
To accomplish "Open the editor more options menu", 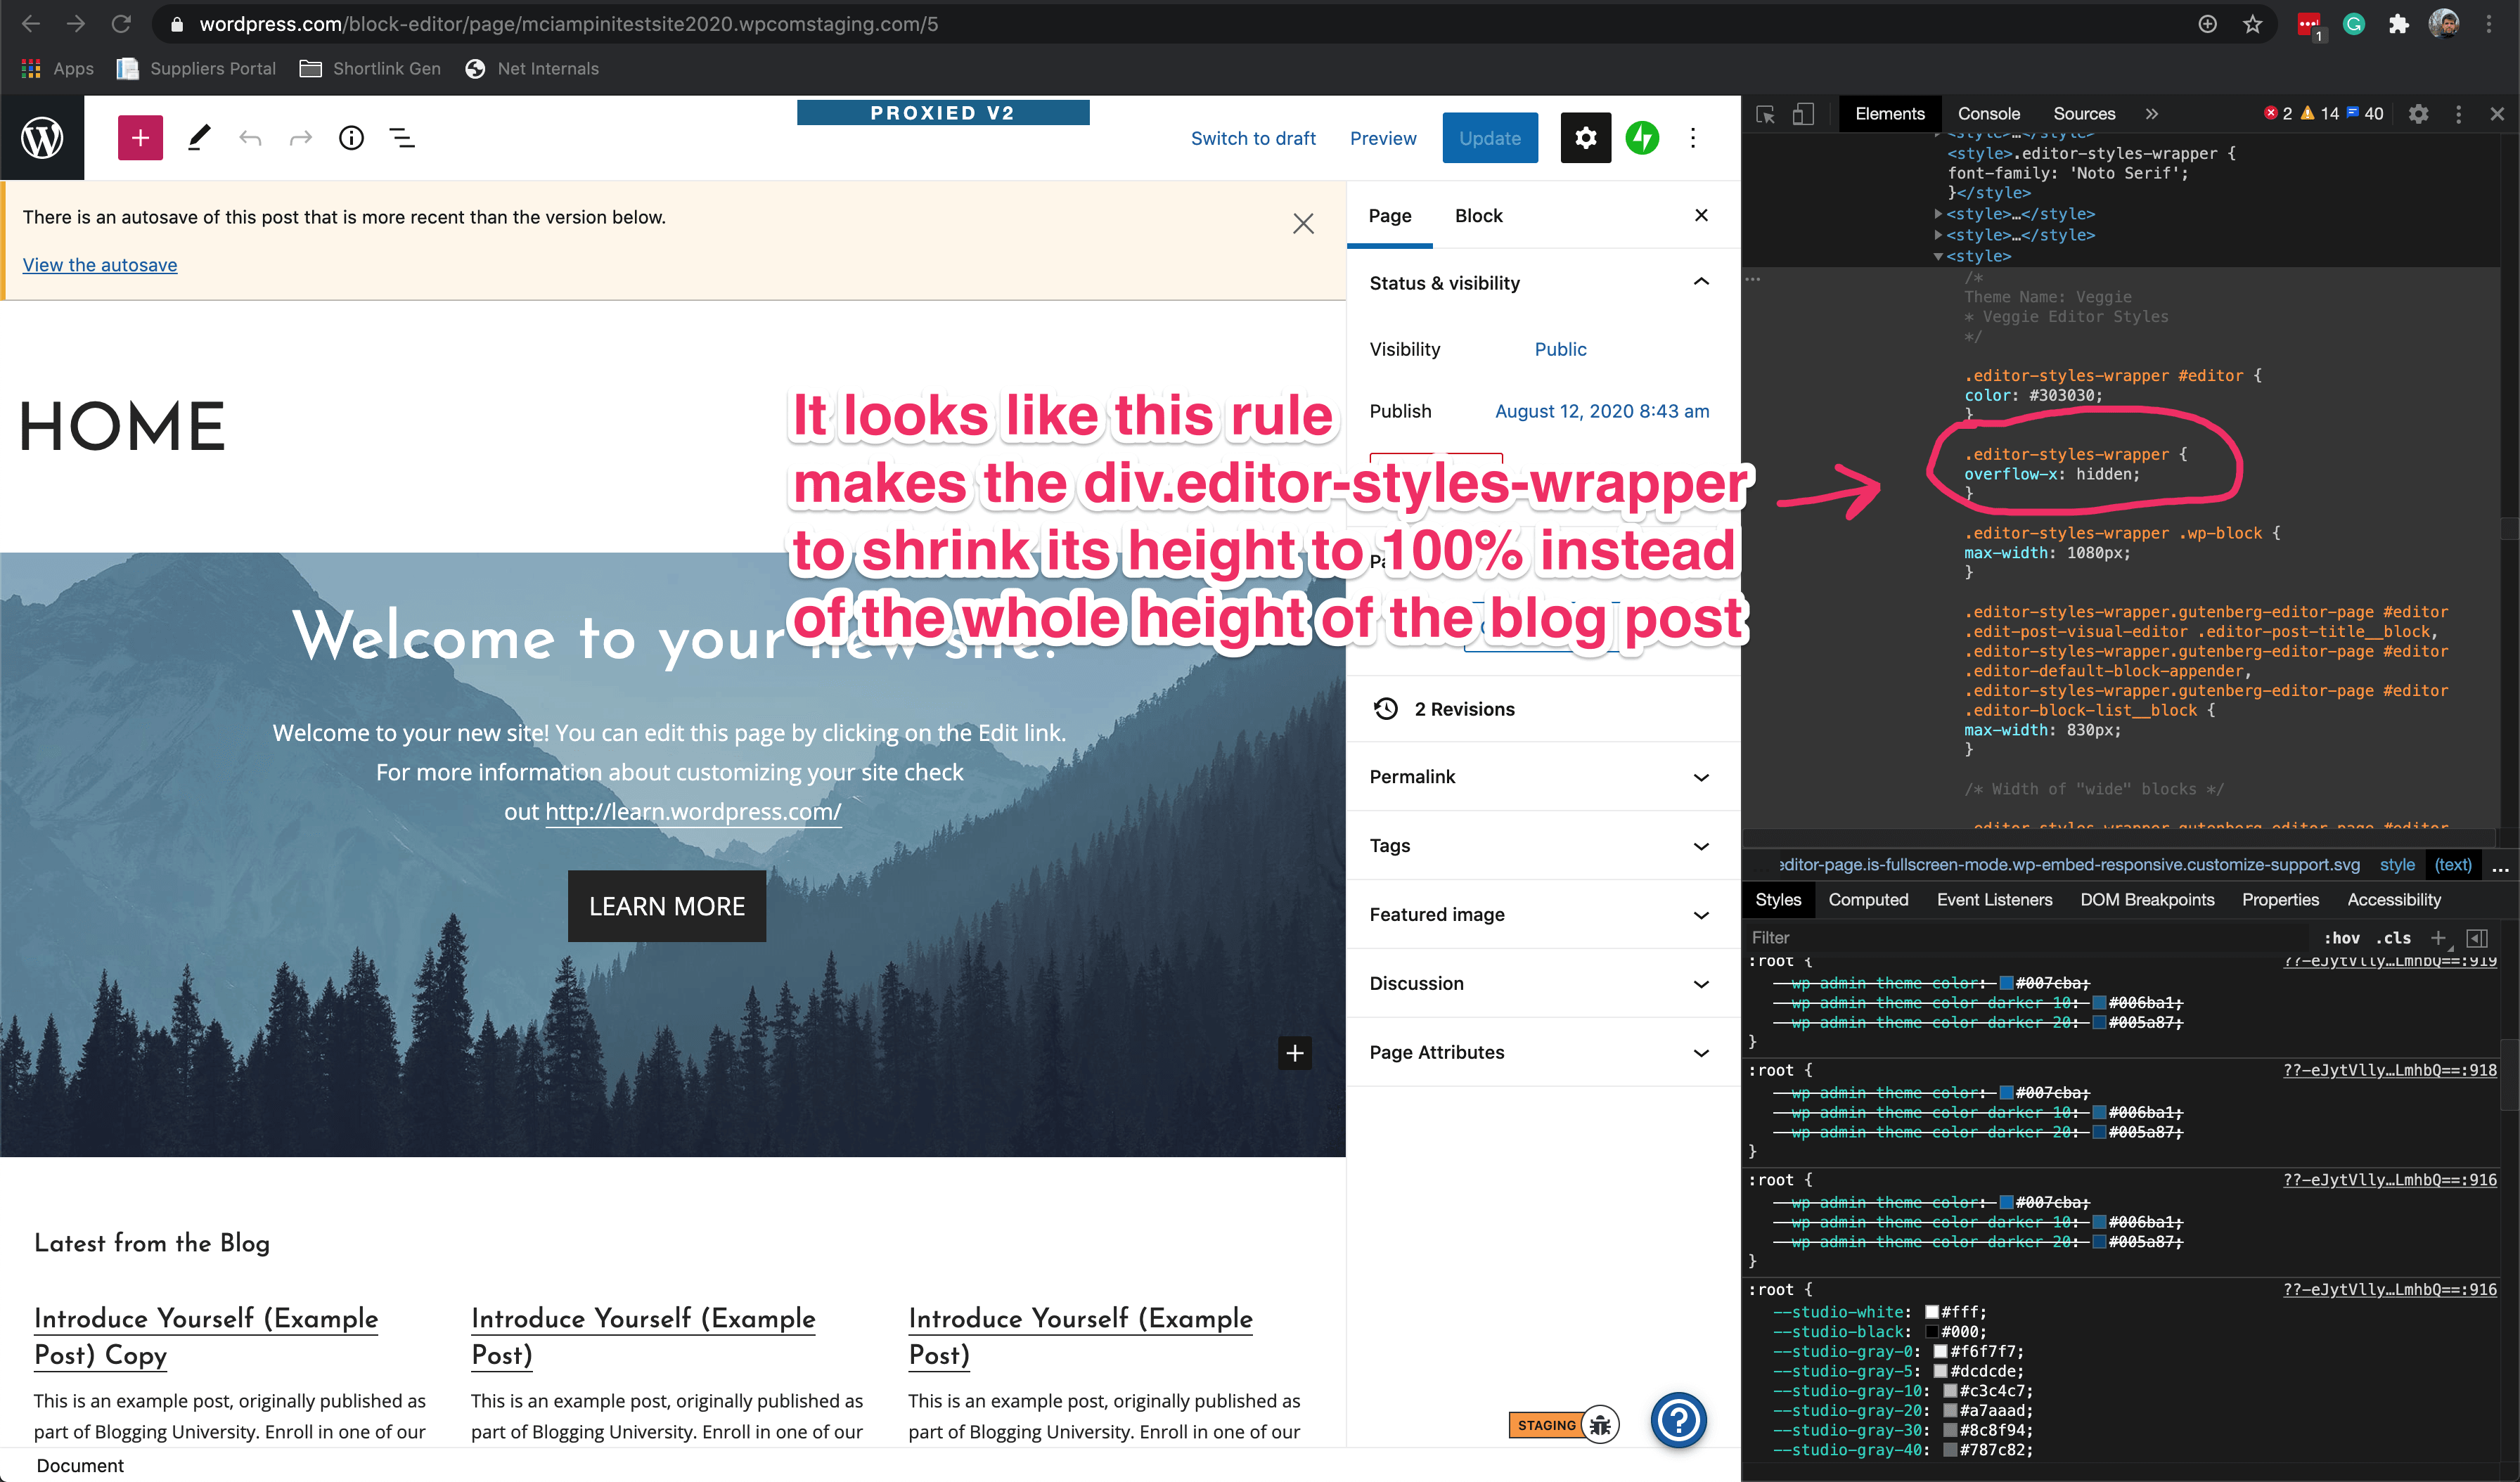I will (1693, 138).
